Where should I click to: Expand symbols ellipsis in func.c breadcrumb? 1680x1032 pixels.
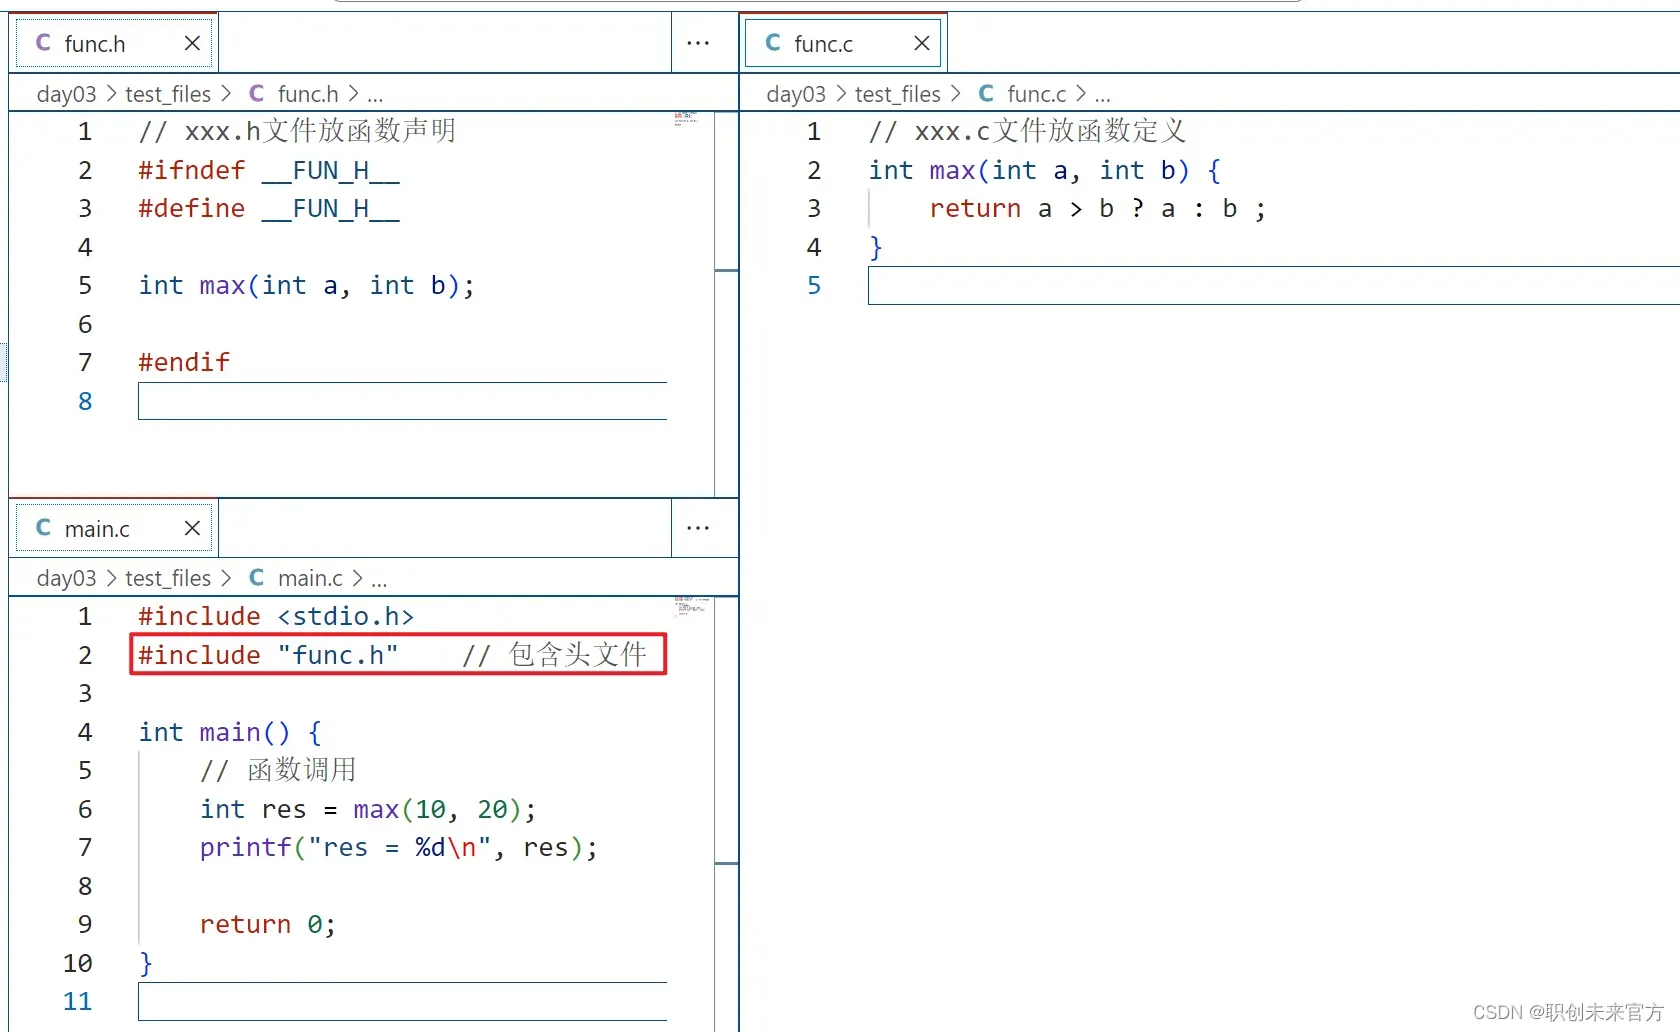tap(1103, 97)
